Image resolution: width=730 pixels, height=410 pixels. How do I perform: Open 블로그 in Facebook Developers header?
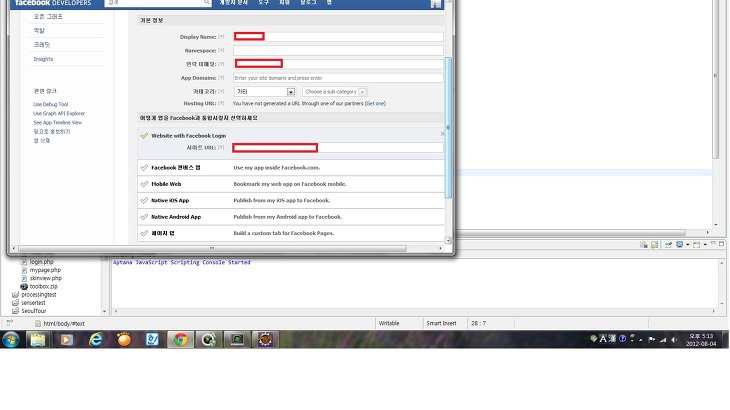pyautogui.click(x=308, y=2)
